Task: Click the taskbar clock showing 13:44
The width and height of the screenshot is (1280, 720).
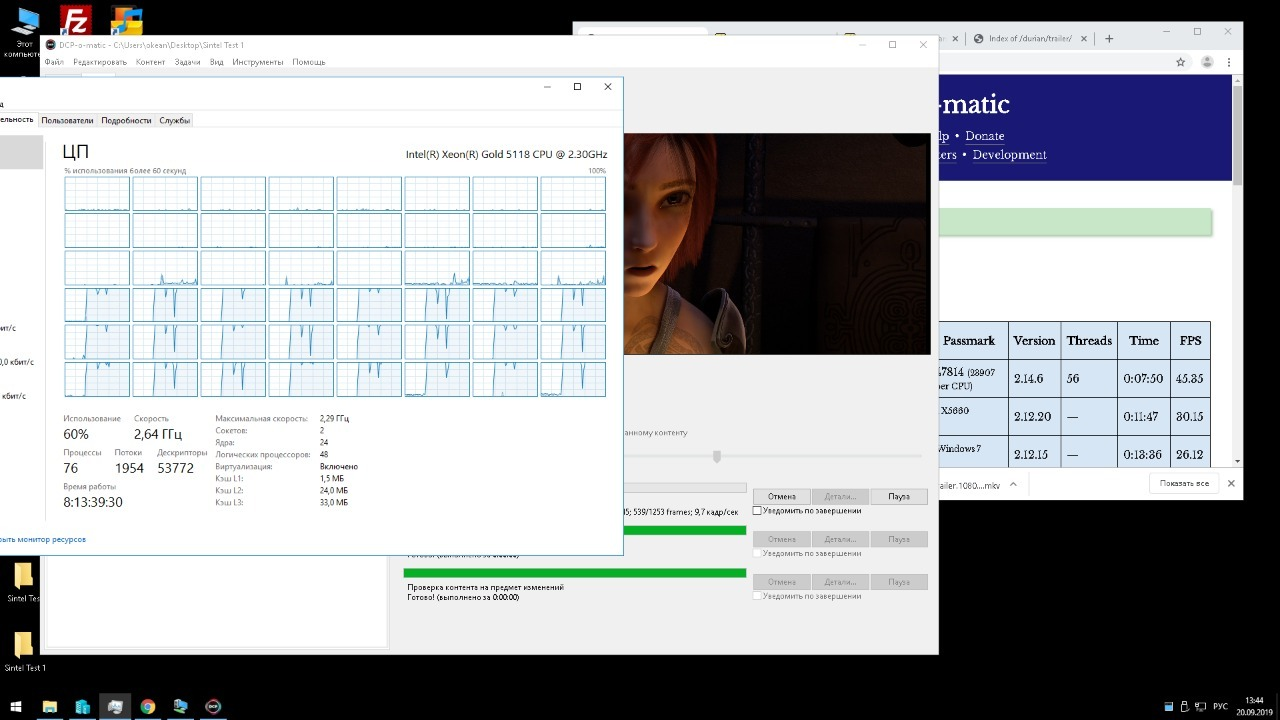Action: [1254, 706]
